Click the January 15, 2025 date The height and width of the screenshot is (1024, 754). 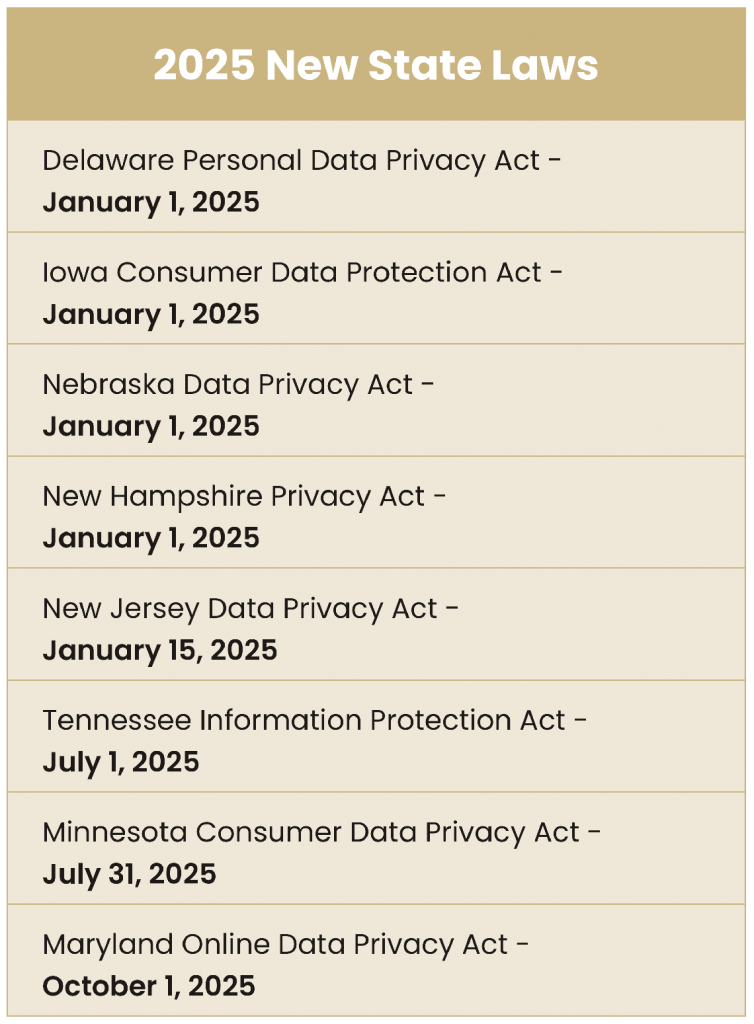160,650
